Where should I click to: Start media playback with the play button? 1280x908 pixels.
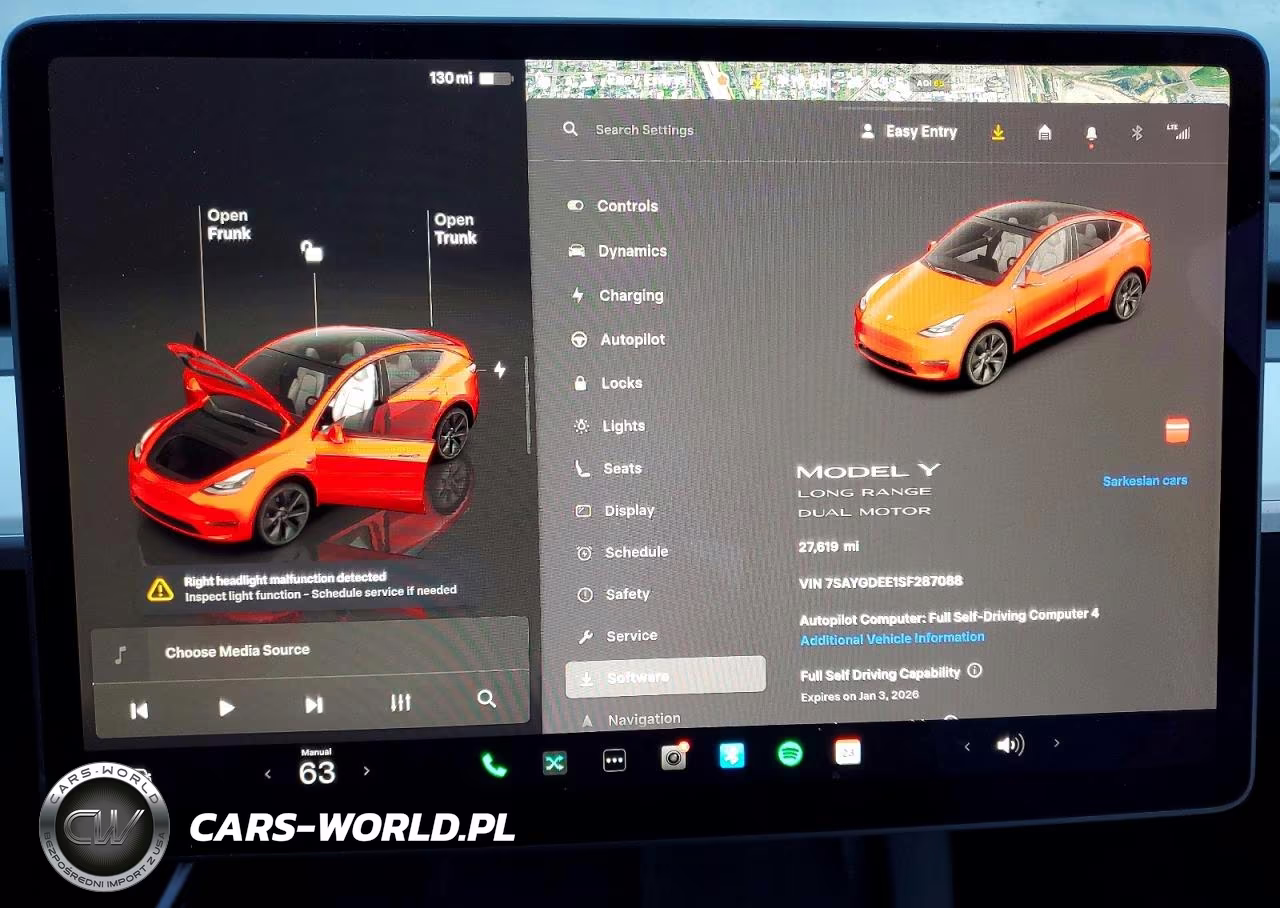point(227,708)
